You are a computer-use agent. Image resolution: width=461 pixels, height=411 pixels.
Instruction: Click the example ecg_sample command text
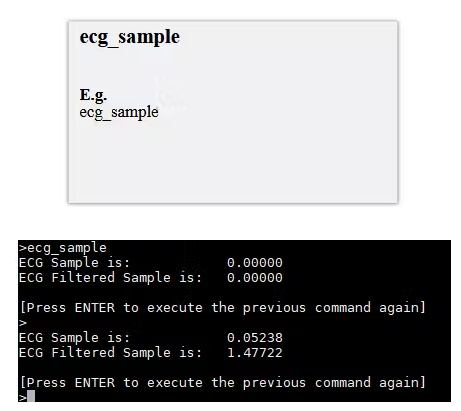pyautogui.click(x=119, y=112)
